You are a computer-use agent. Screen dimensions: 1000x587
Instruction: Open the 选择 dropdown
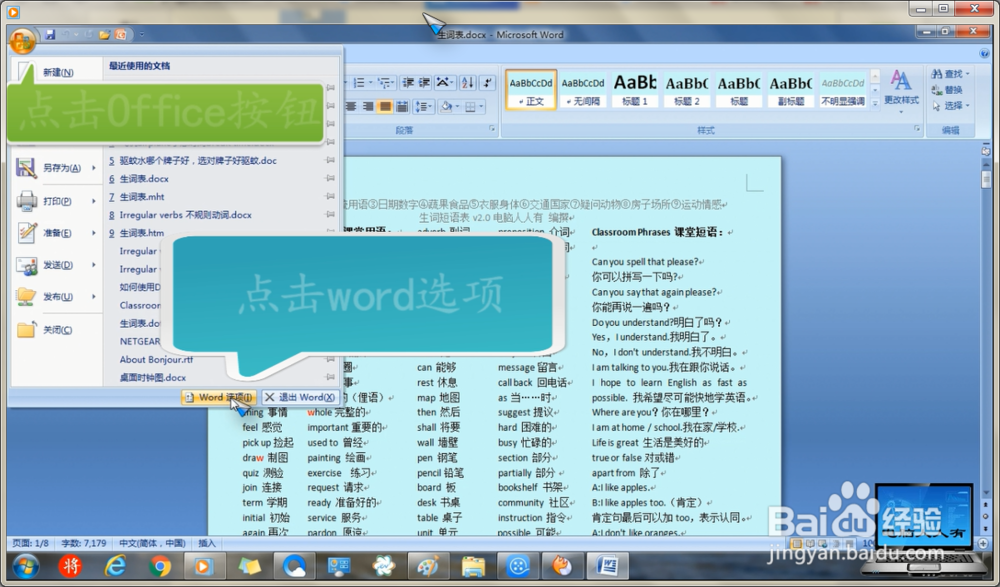coord(950,106)
